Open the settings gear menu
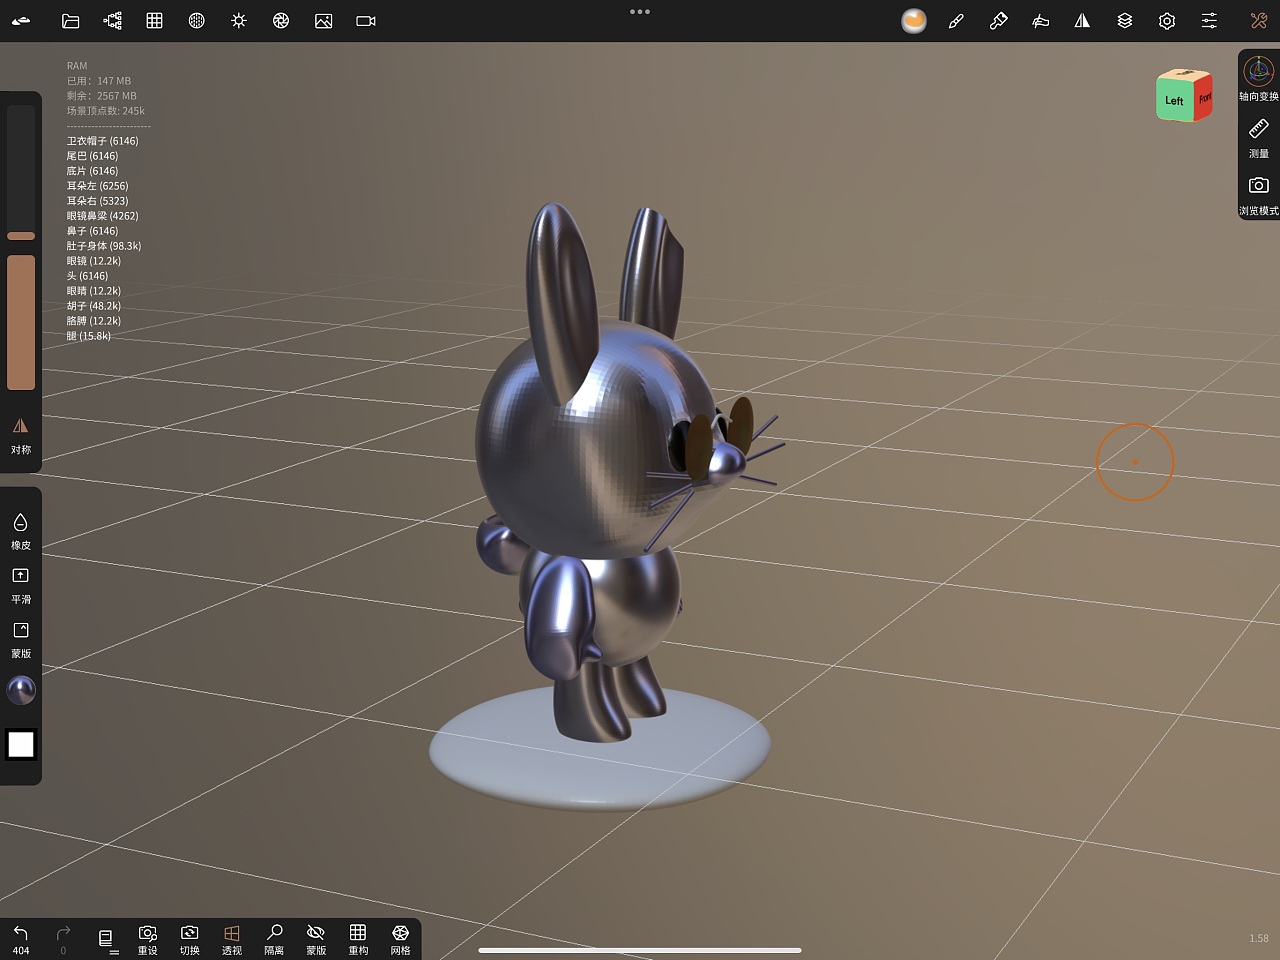 1167,21
